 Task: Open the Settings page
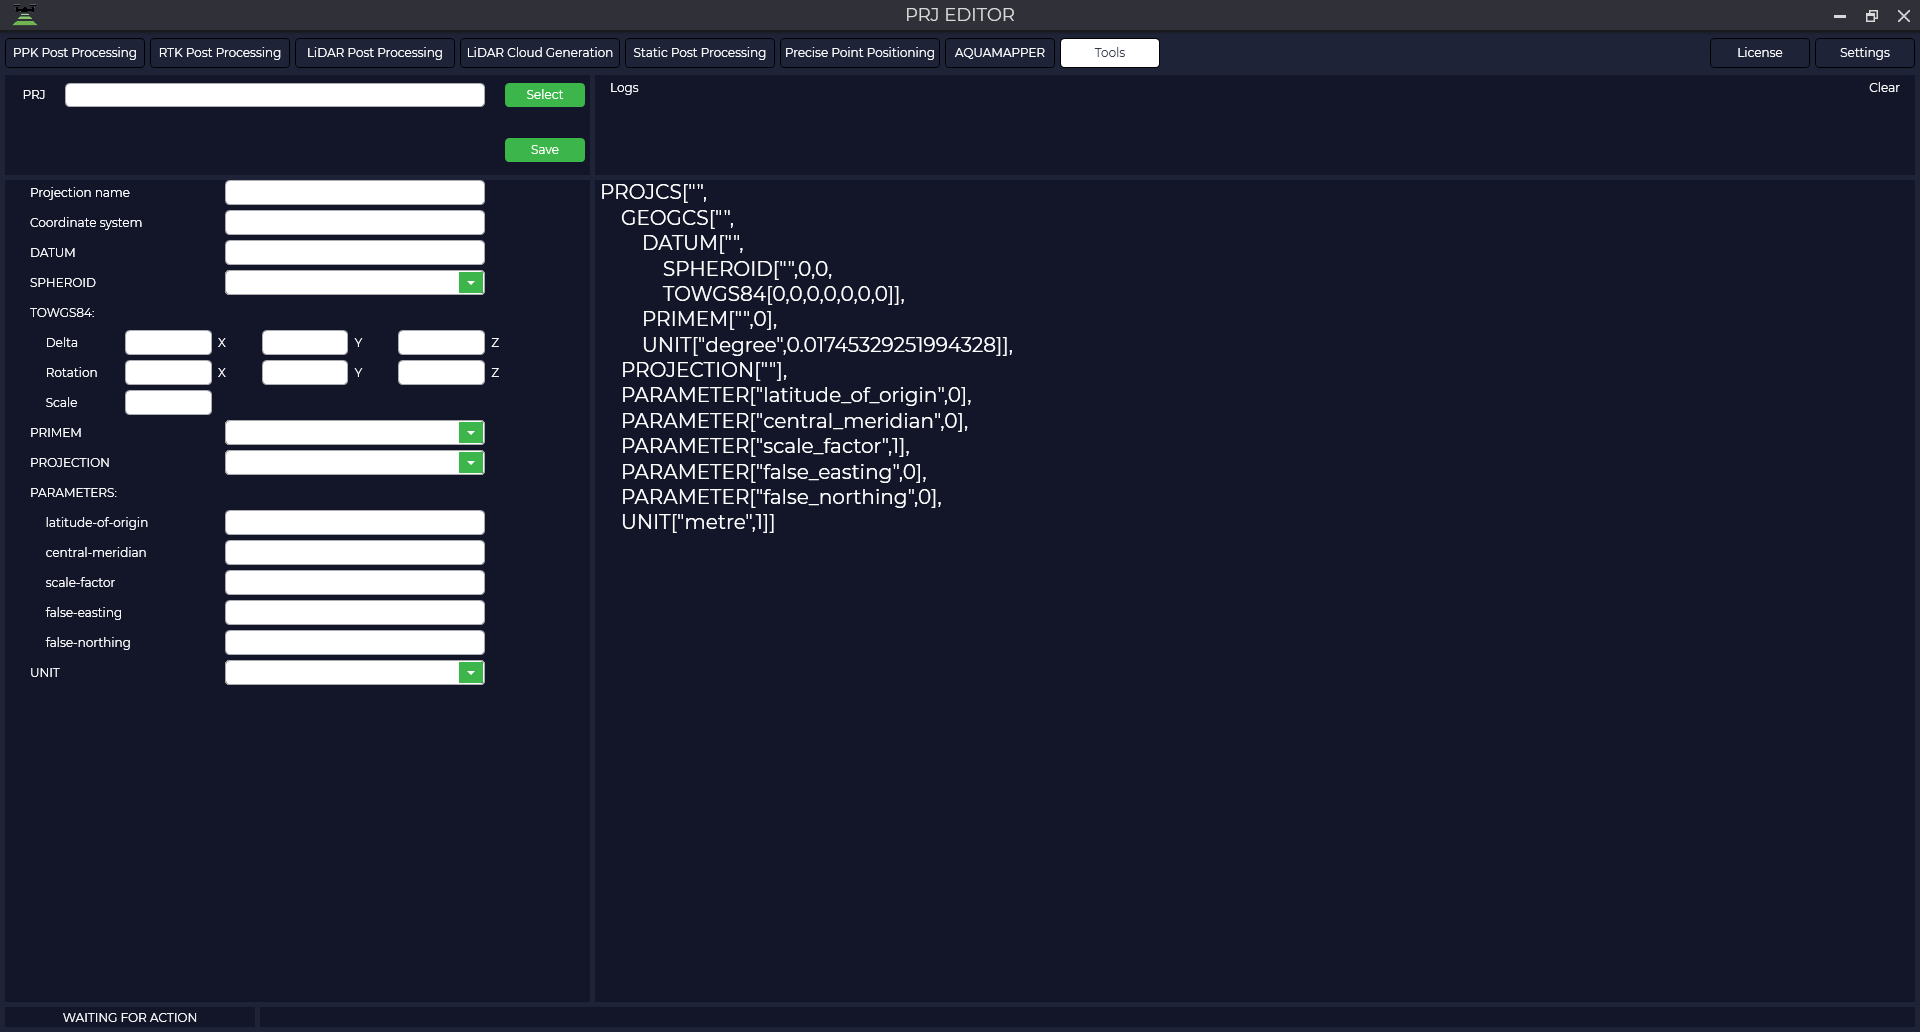click(x=1865, y=53)
